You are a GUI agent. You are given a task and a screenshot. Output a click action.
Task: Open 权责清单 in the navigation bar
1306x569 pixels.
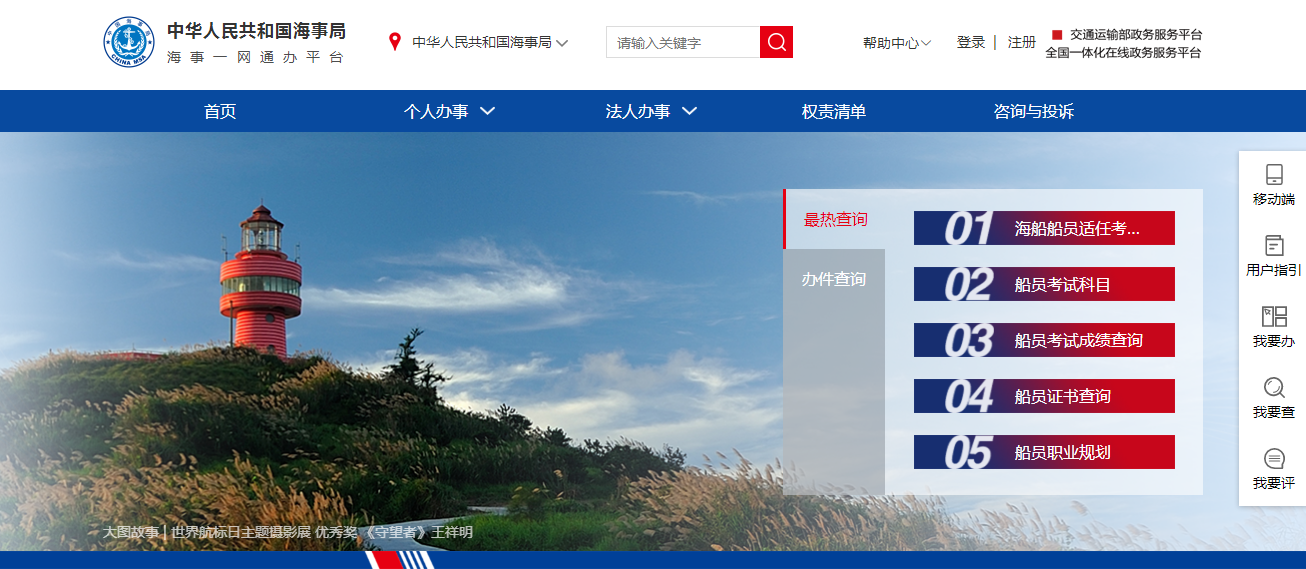[834, 111]
